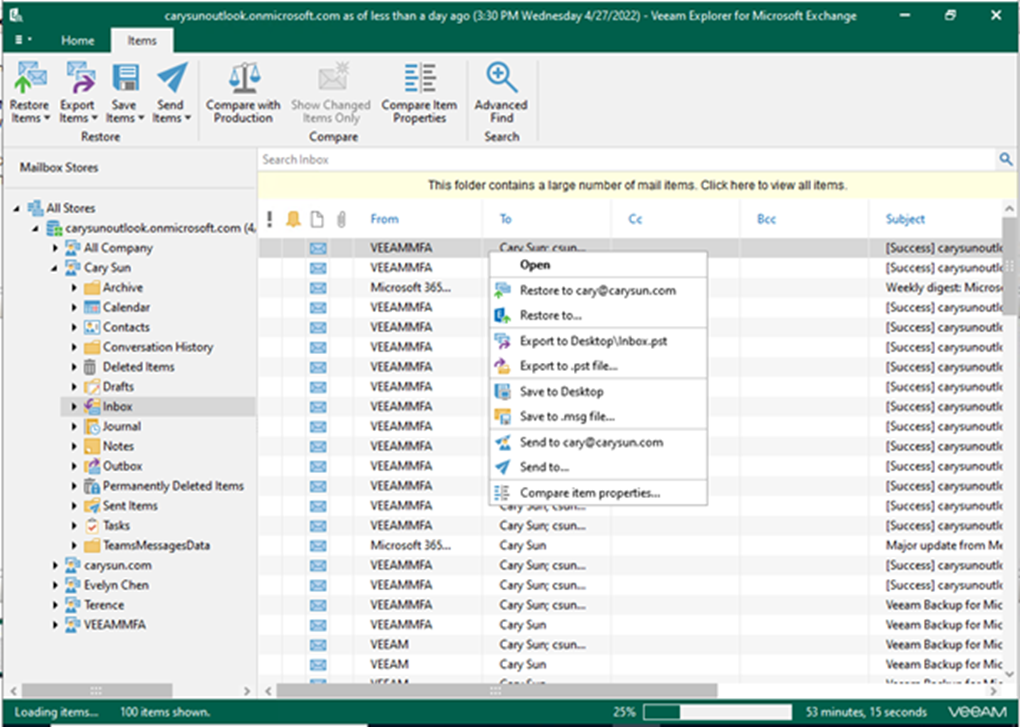
Task: Select Save to .msg file...
Action: (598, 416)
